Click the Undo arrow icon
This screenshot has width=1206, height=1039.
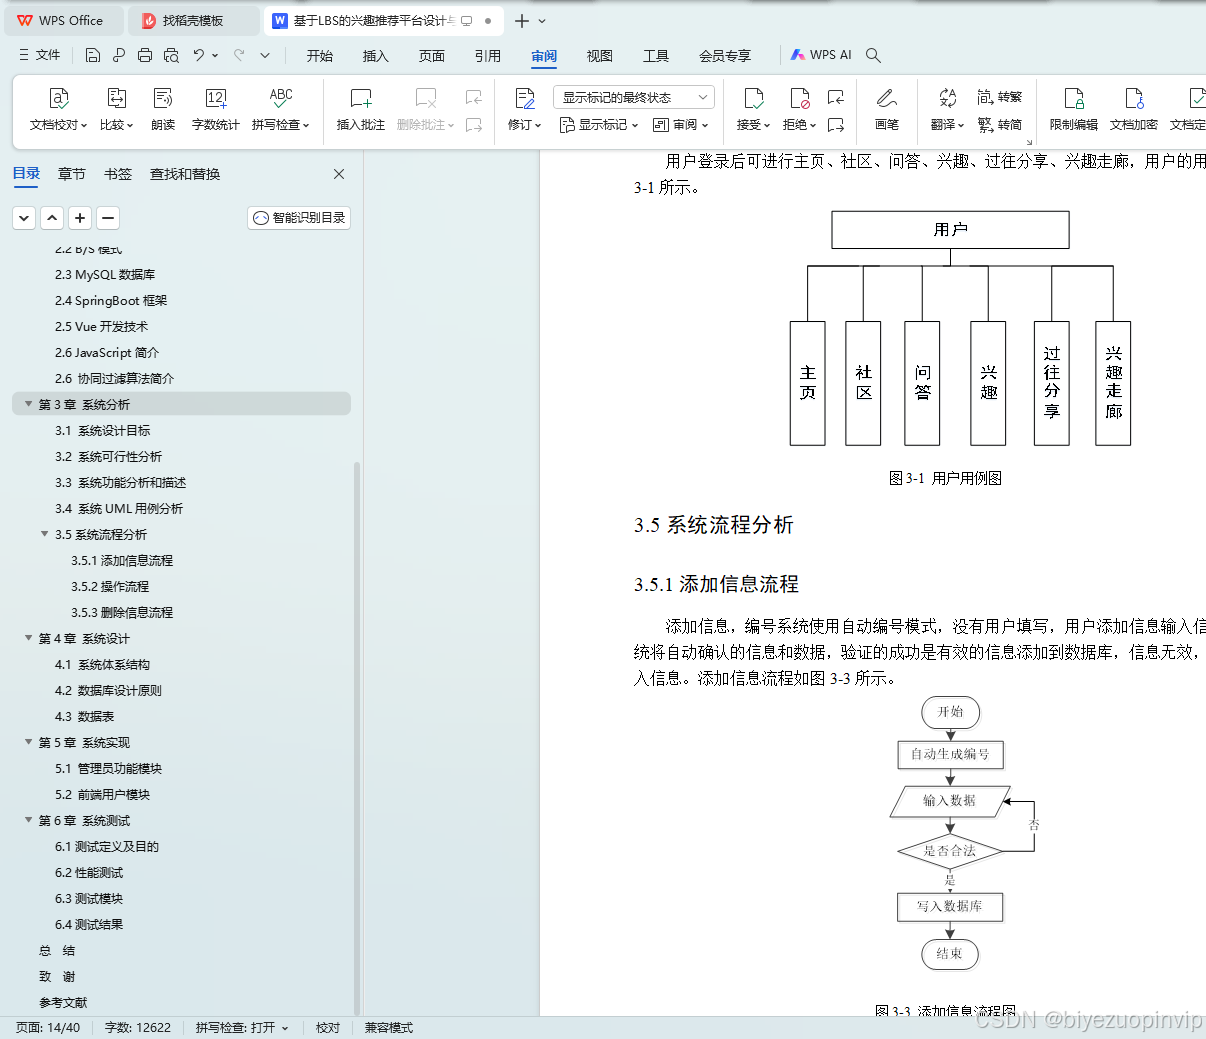pos(199,55)
